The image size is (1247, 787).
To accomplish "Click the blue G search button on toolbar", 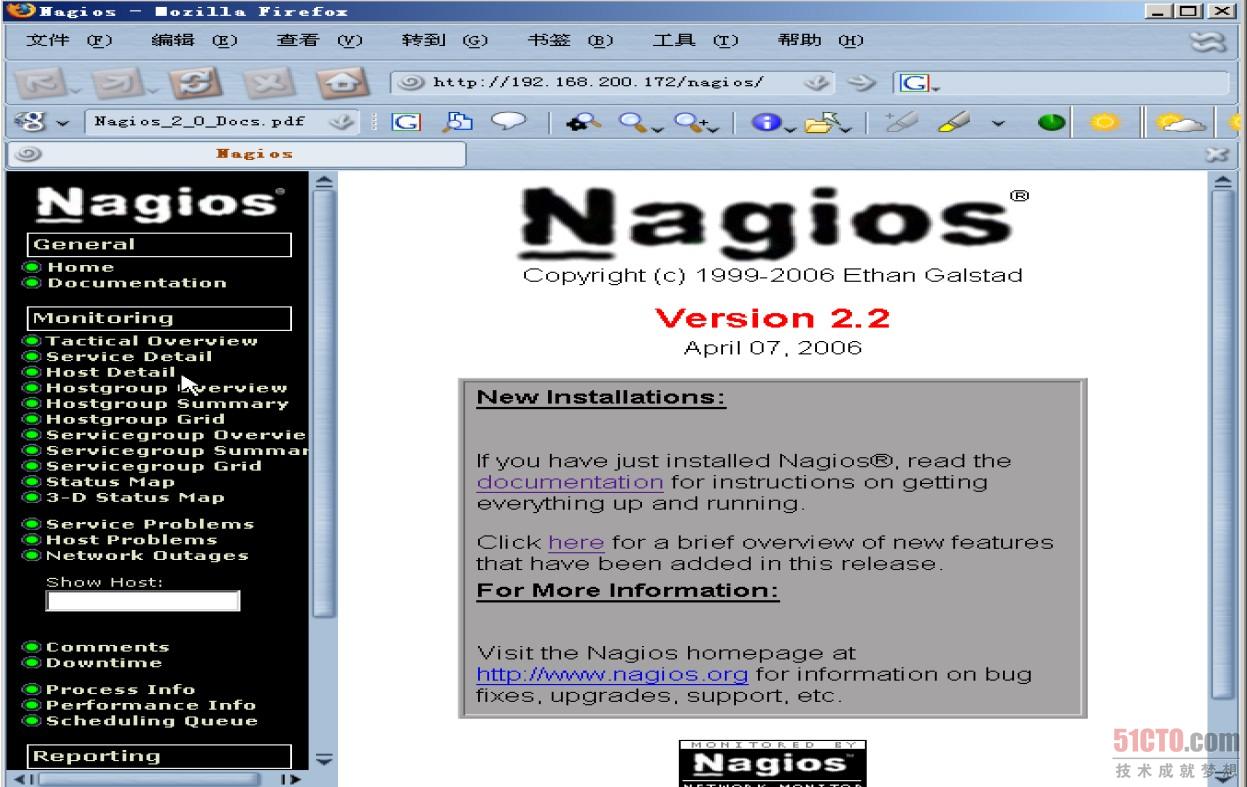I will (x=405, y=122).
